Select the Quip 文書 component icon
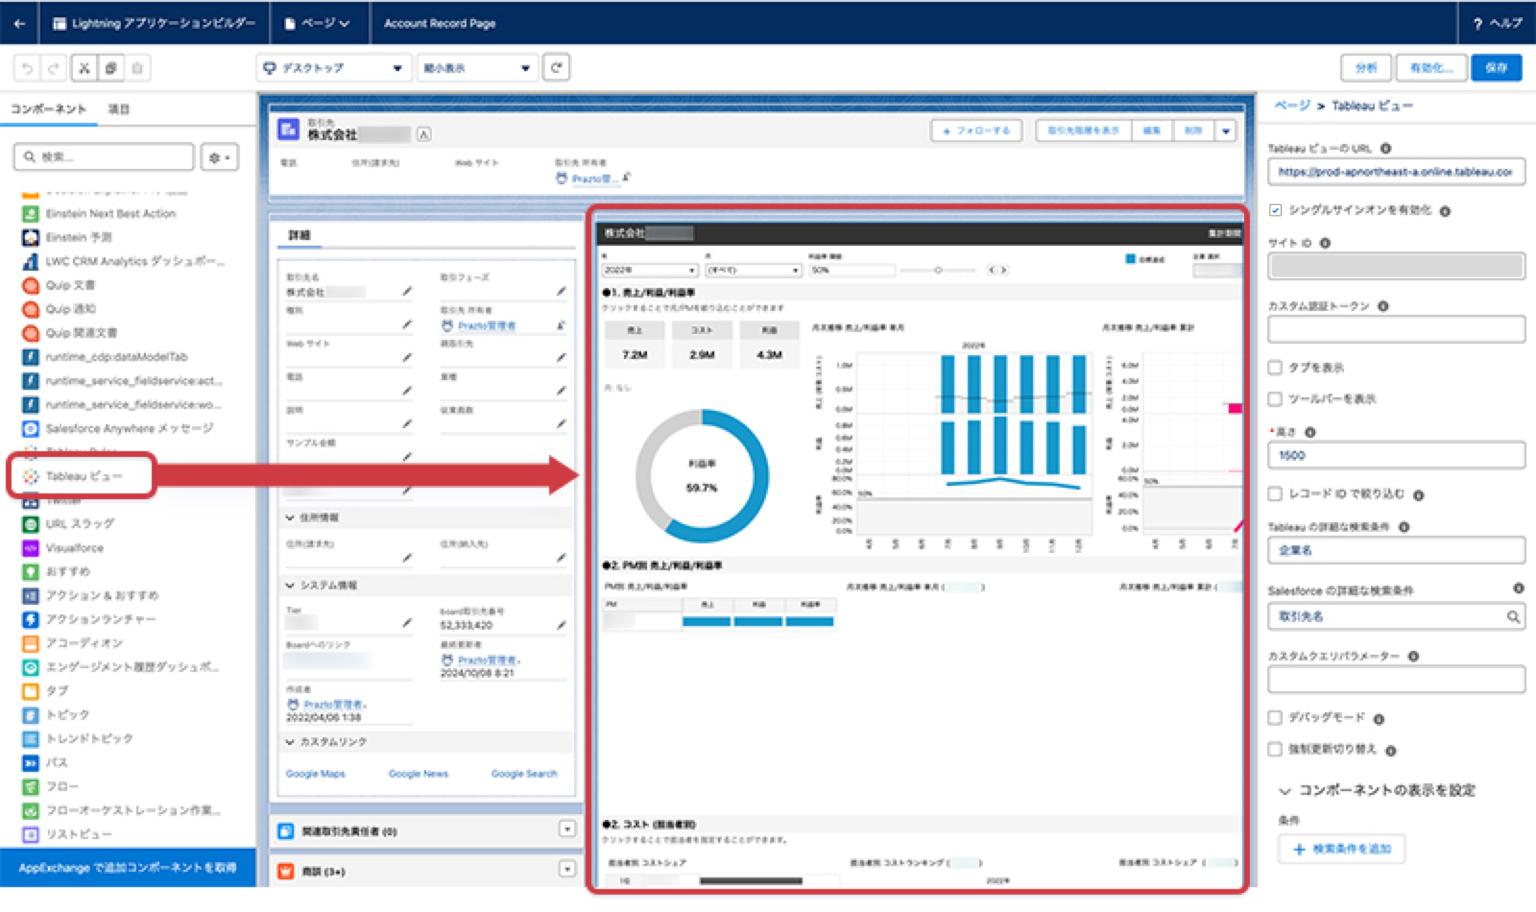 29,285
